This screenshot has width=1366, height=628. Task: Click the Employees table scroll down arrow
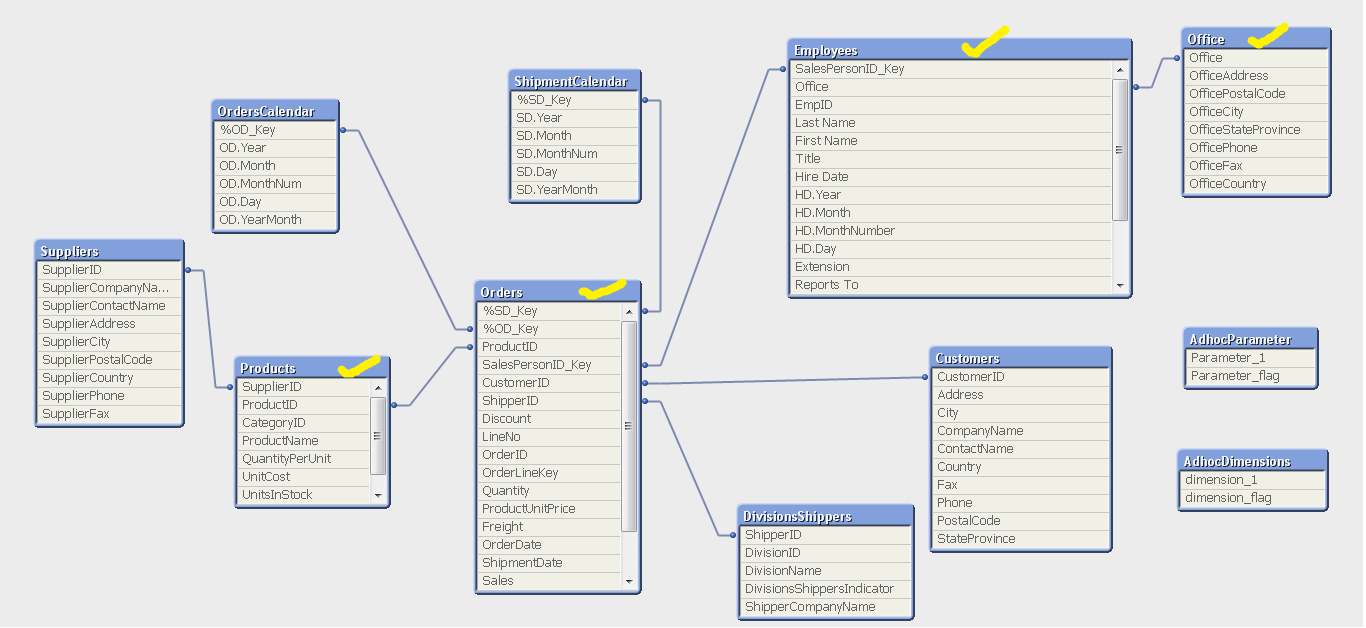point(1120,285)
